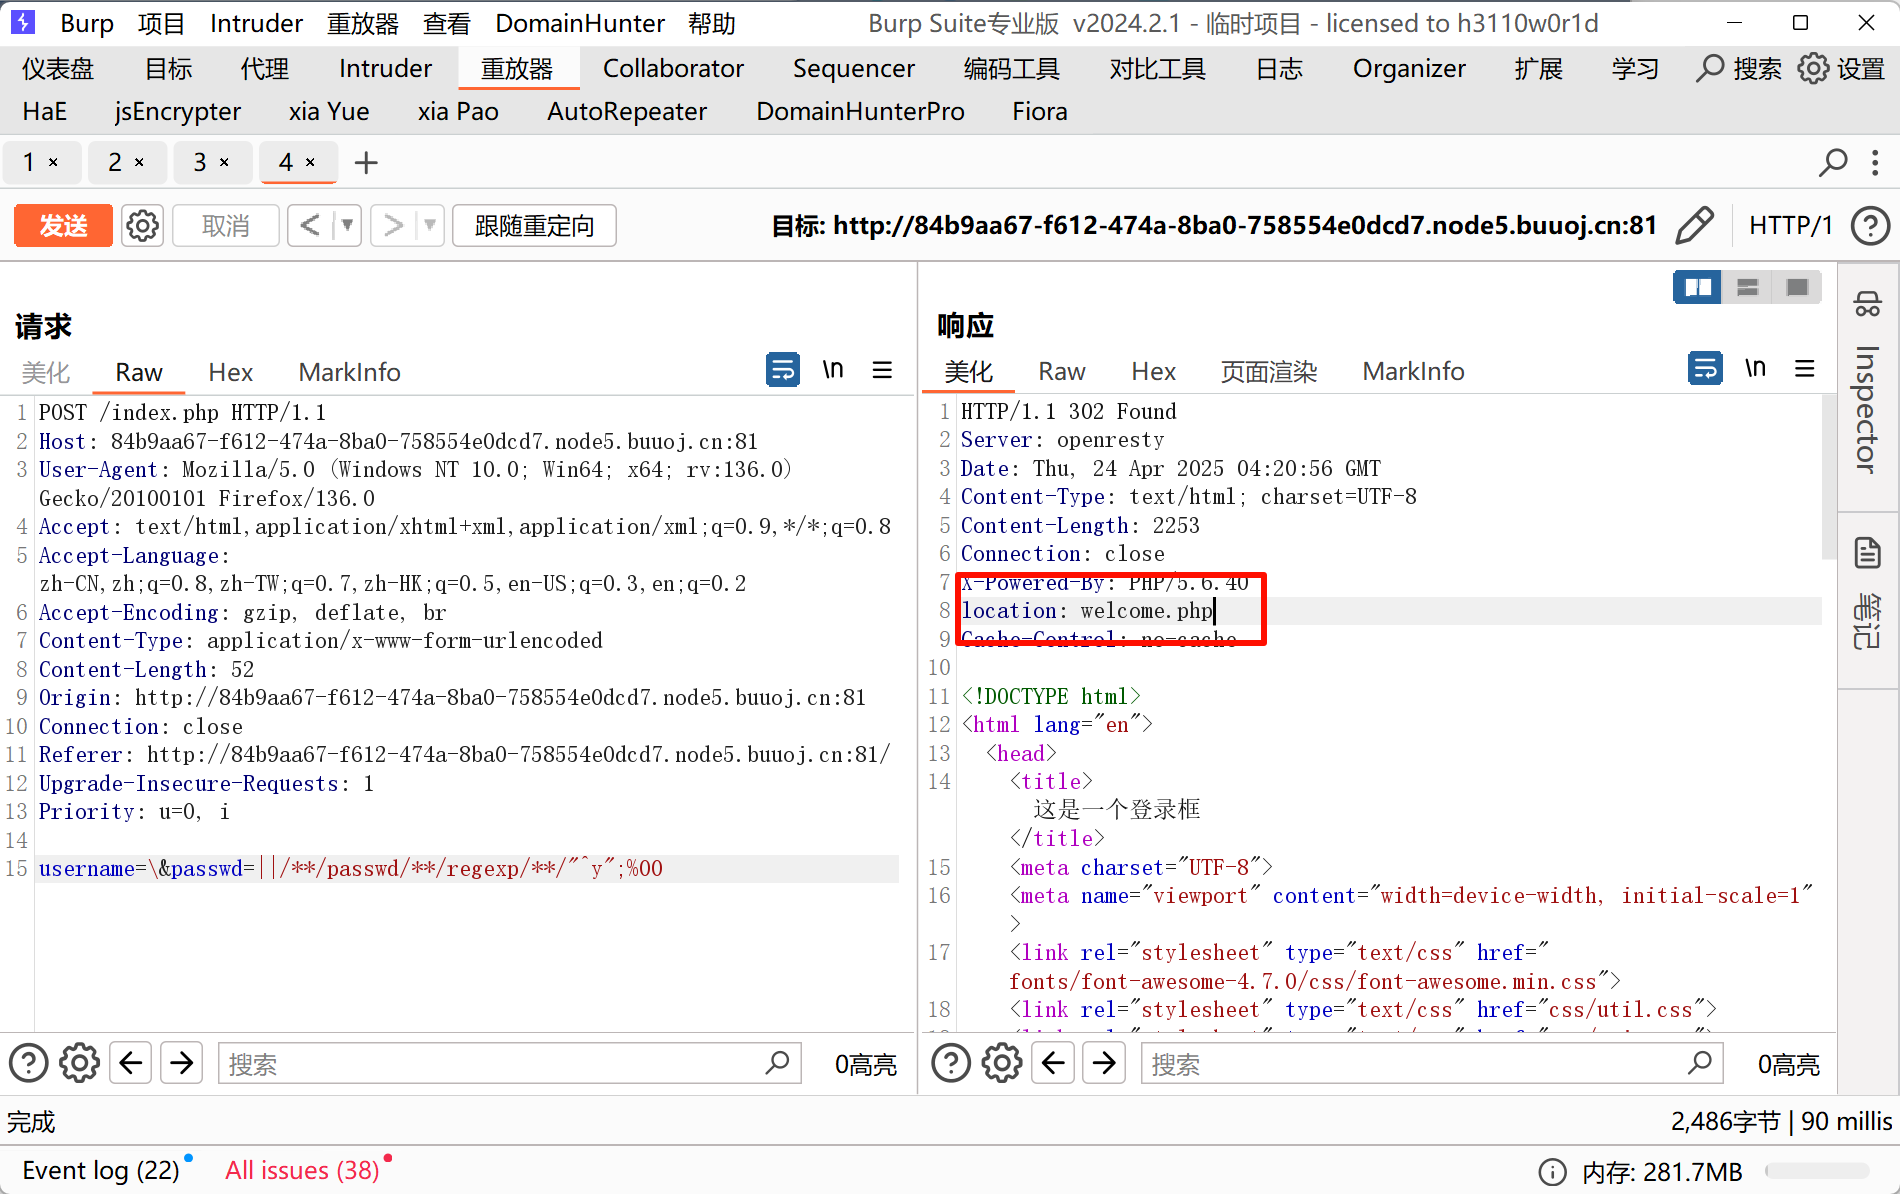Open repeater tabs kebab menu
1900x1194 pixels.
pos(1875,162)
